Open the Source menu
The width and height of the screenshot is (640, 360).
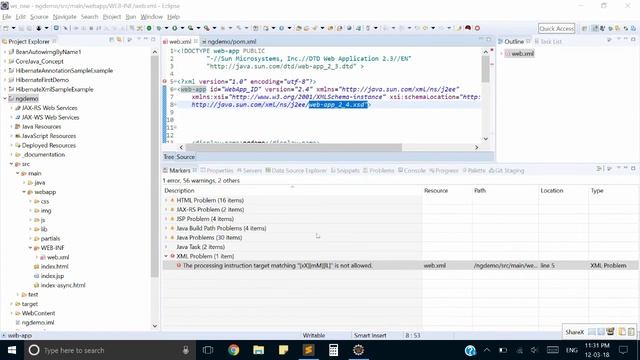(x=39, y=17)
